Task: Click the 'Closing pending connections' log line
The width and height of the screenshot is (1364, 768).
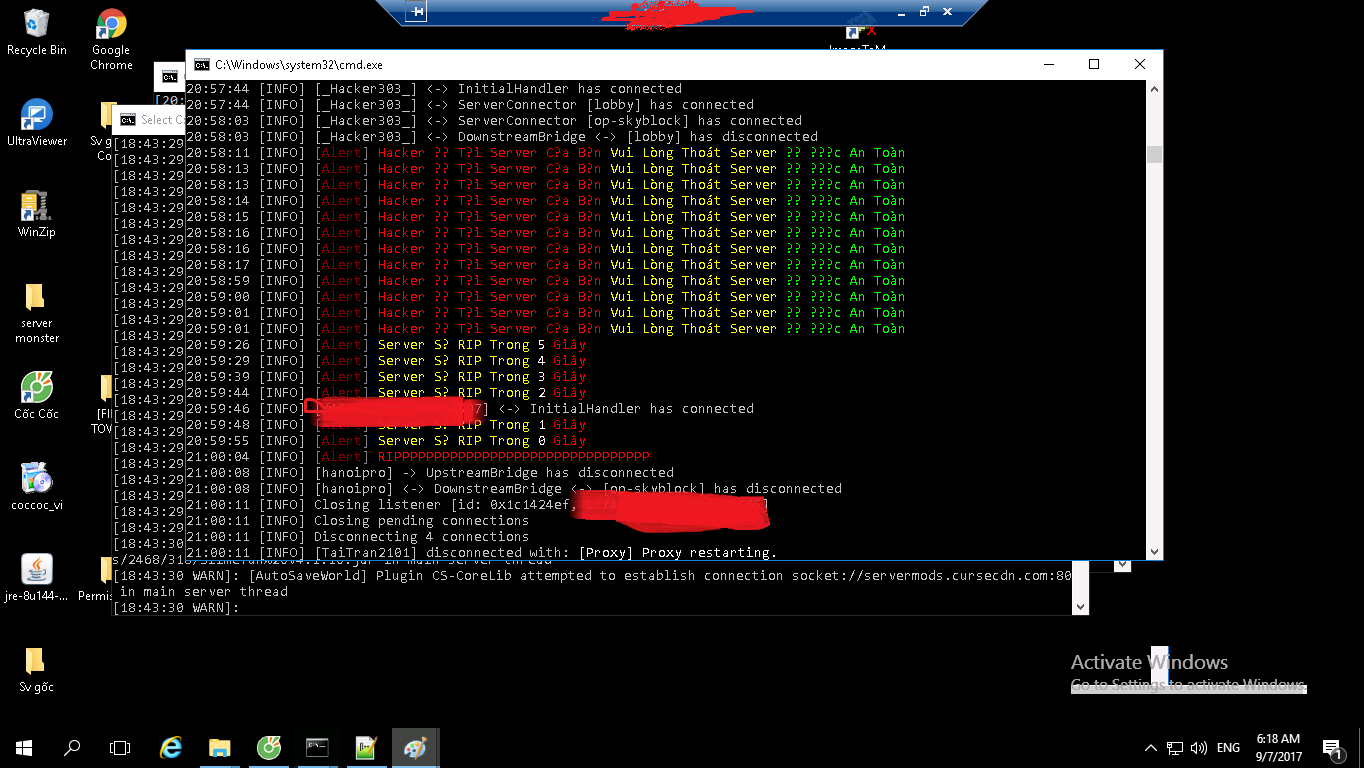Action: (x=358, y=521)
